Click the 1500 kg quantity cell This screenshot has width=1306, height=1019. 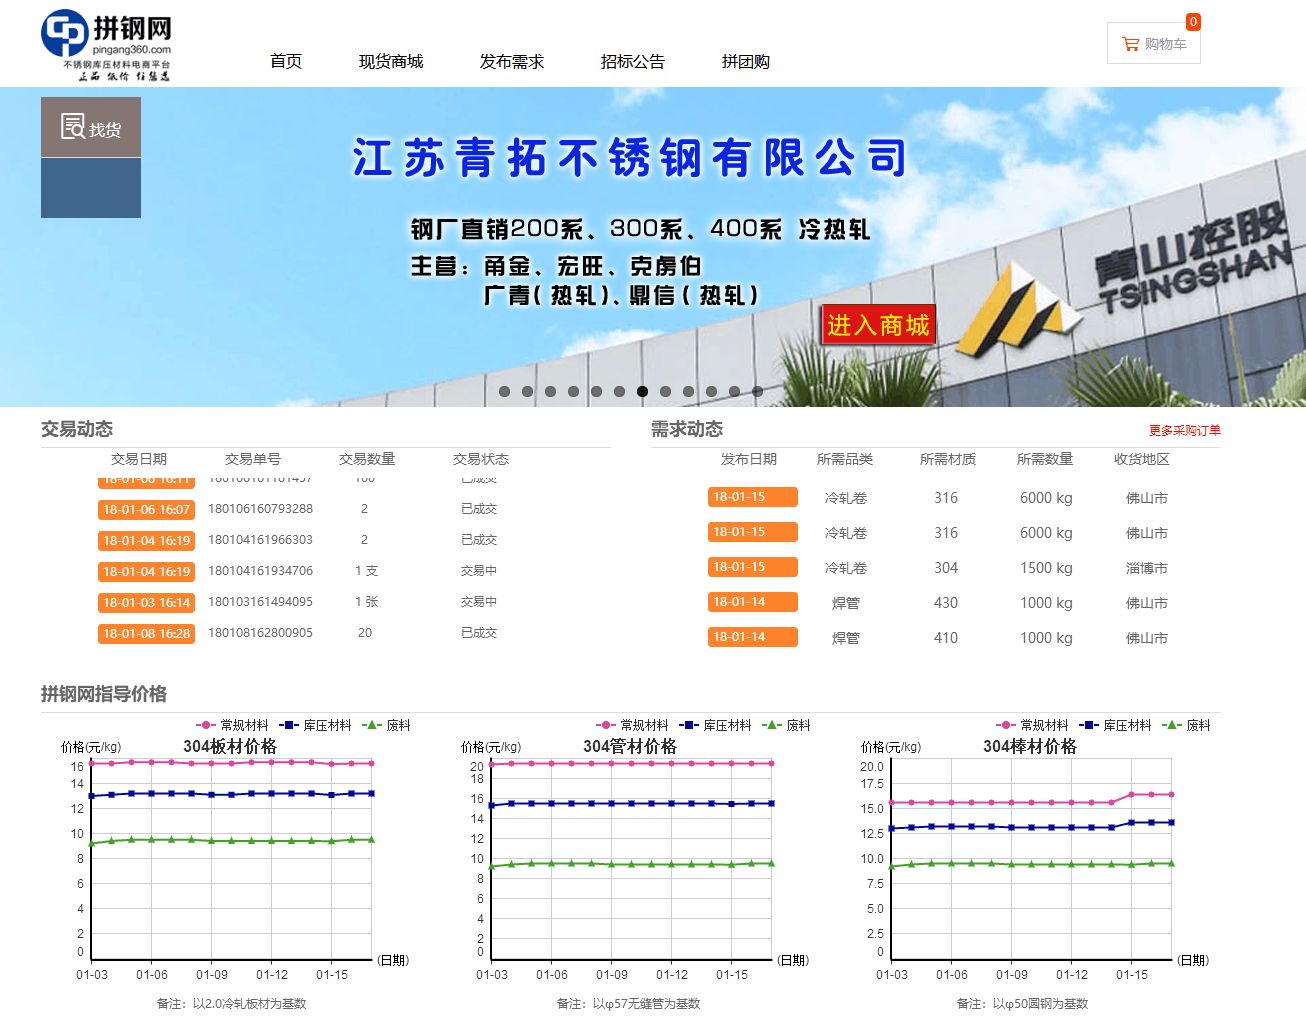click(1046, 568)
